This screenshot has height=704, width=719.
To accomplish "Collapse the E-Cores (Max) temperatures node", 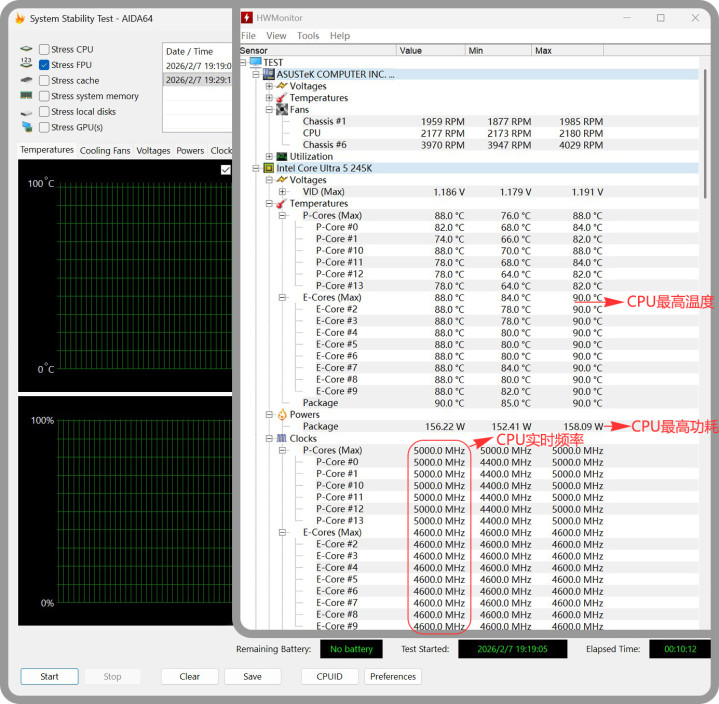I will [282, 298].
